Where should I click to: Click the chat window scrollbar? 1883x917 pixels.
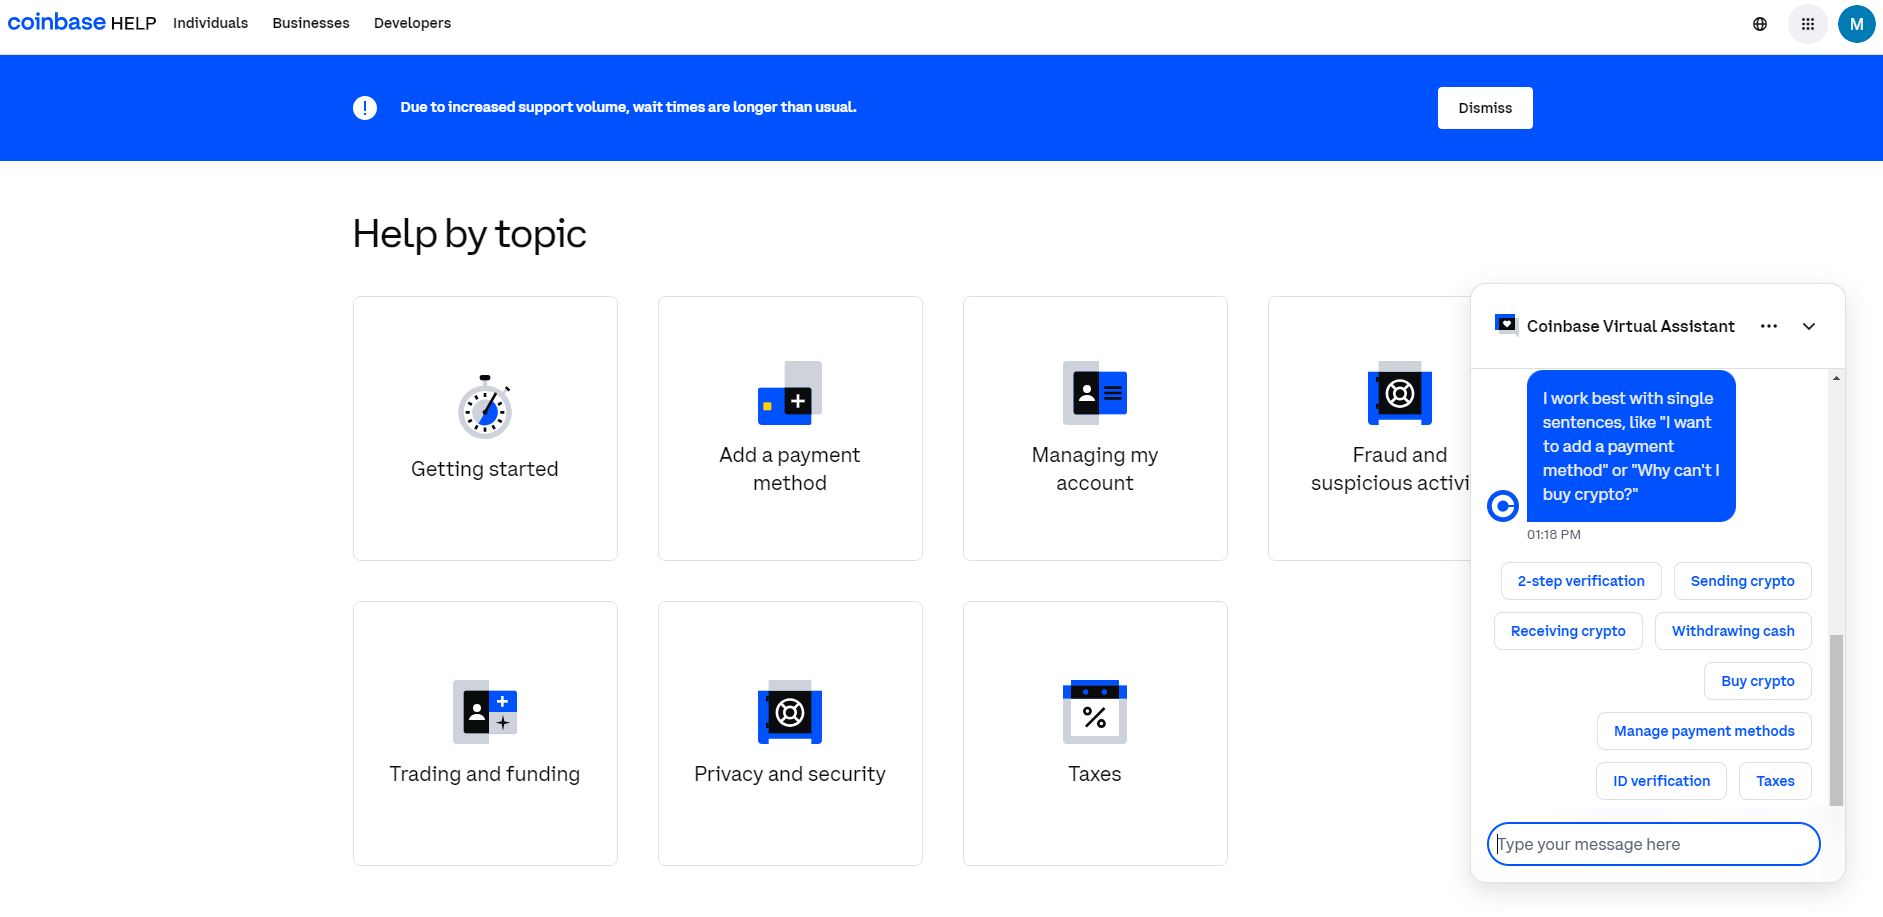tap(1835, 718)
